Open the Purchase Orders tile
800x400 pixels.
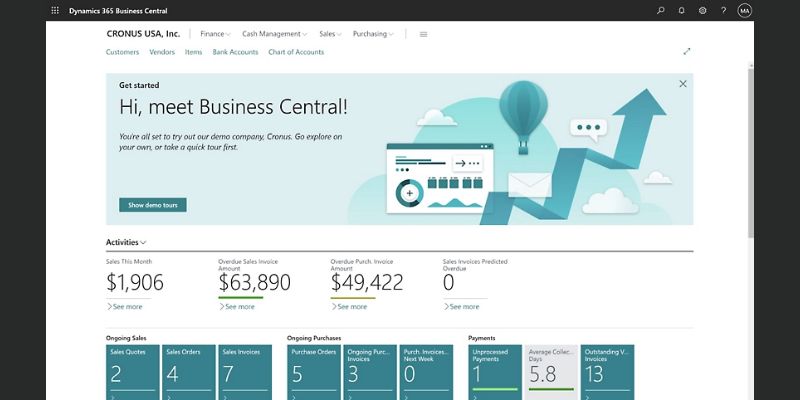pos(314,372)
